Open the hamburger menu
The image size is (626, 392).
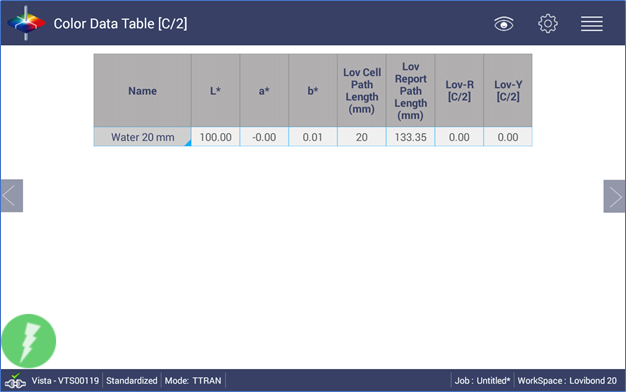pos(592,24)
